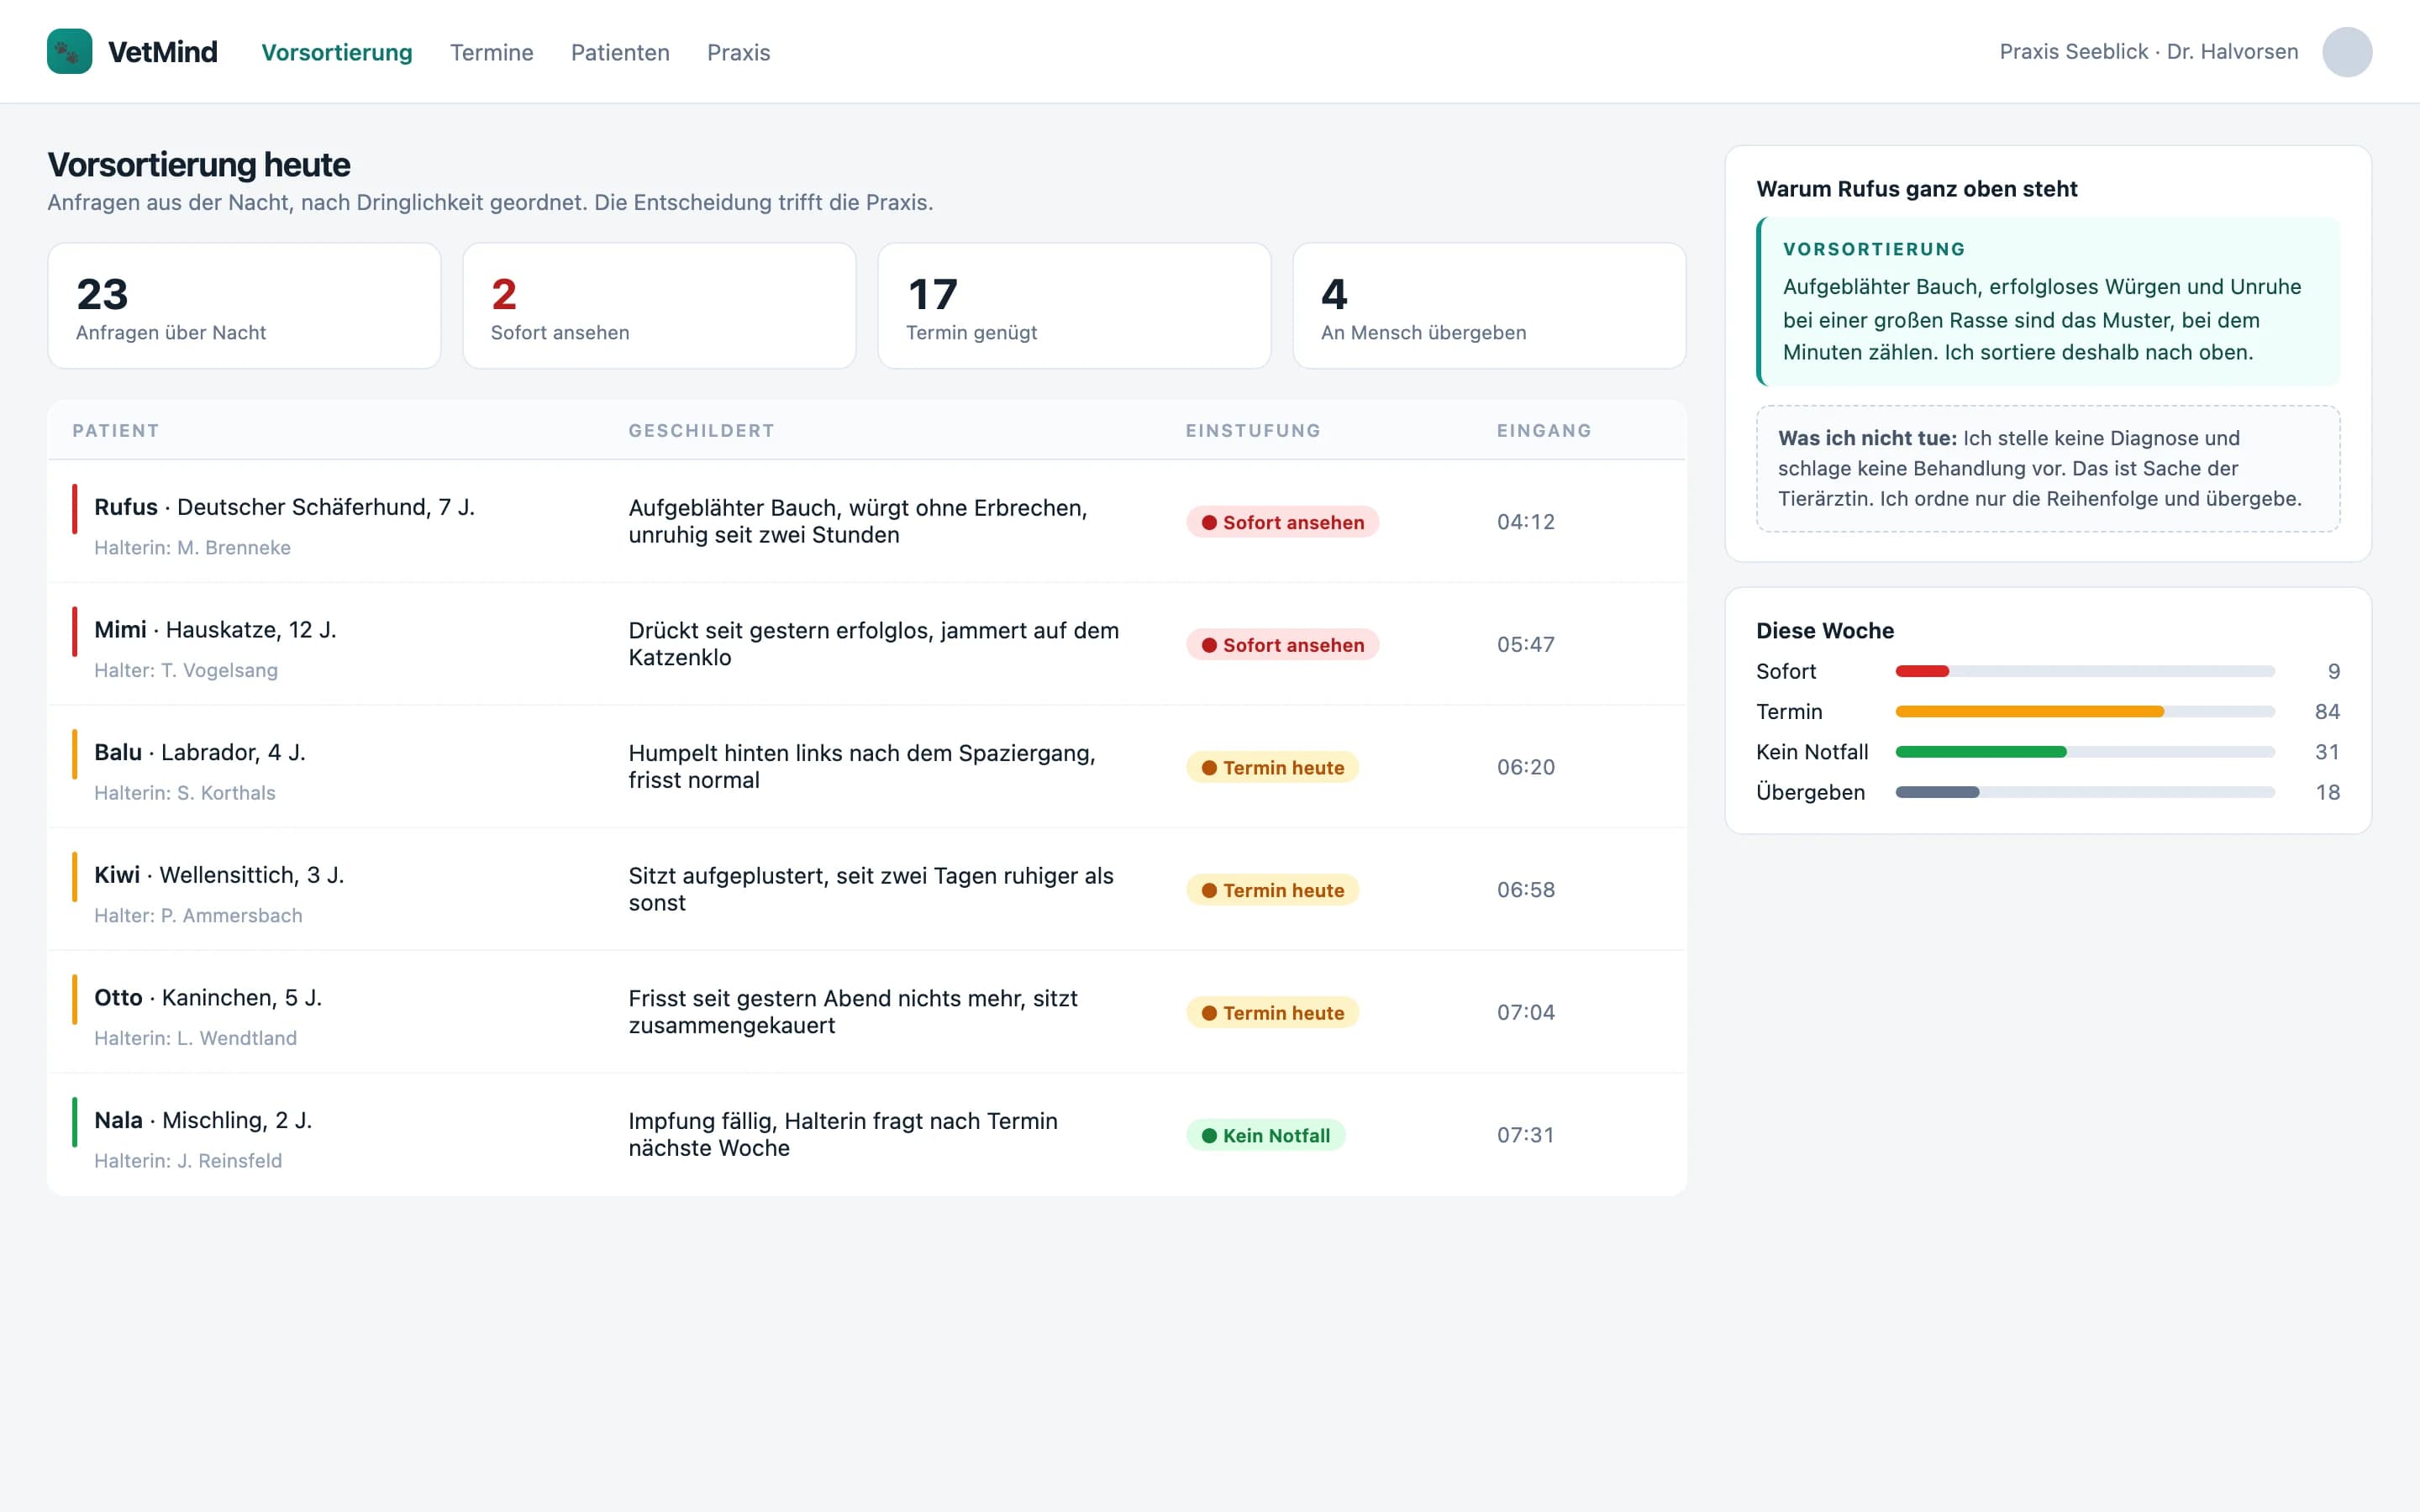2420x1512 pixels.
Task: Select the 23 Anfragen über Nacht card
Action: point(244,306)
